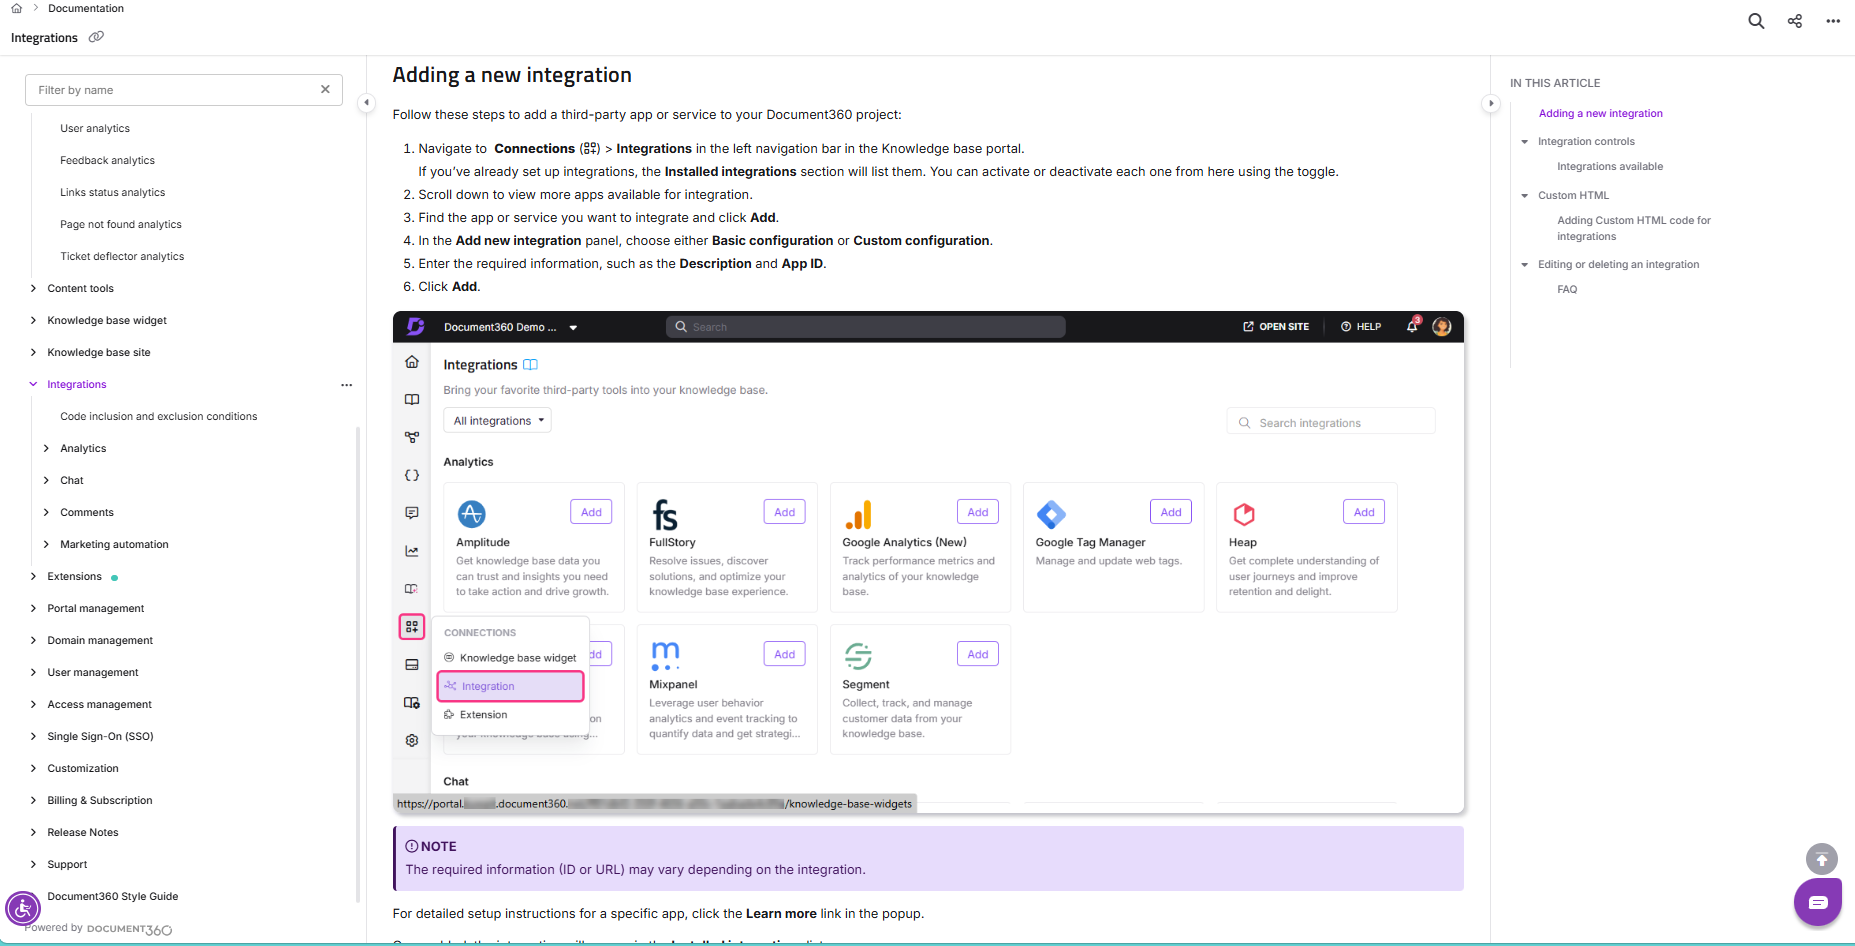Screen dimensions: 1855x946
Task: Open Page not found analytics article
Action: pos(121,224)
